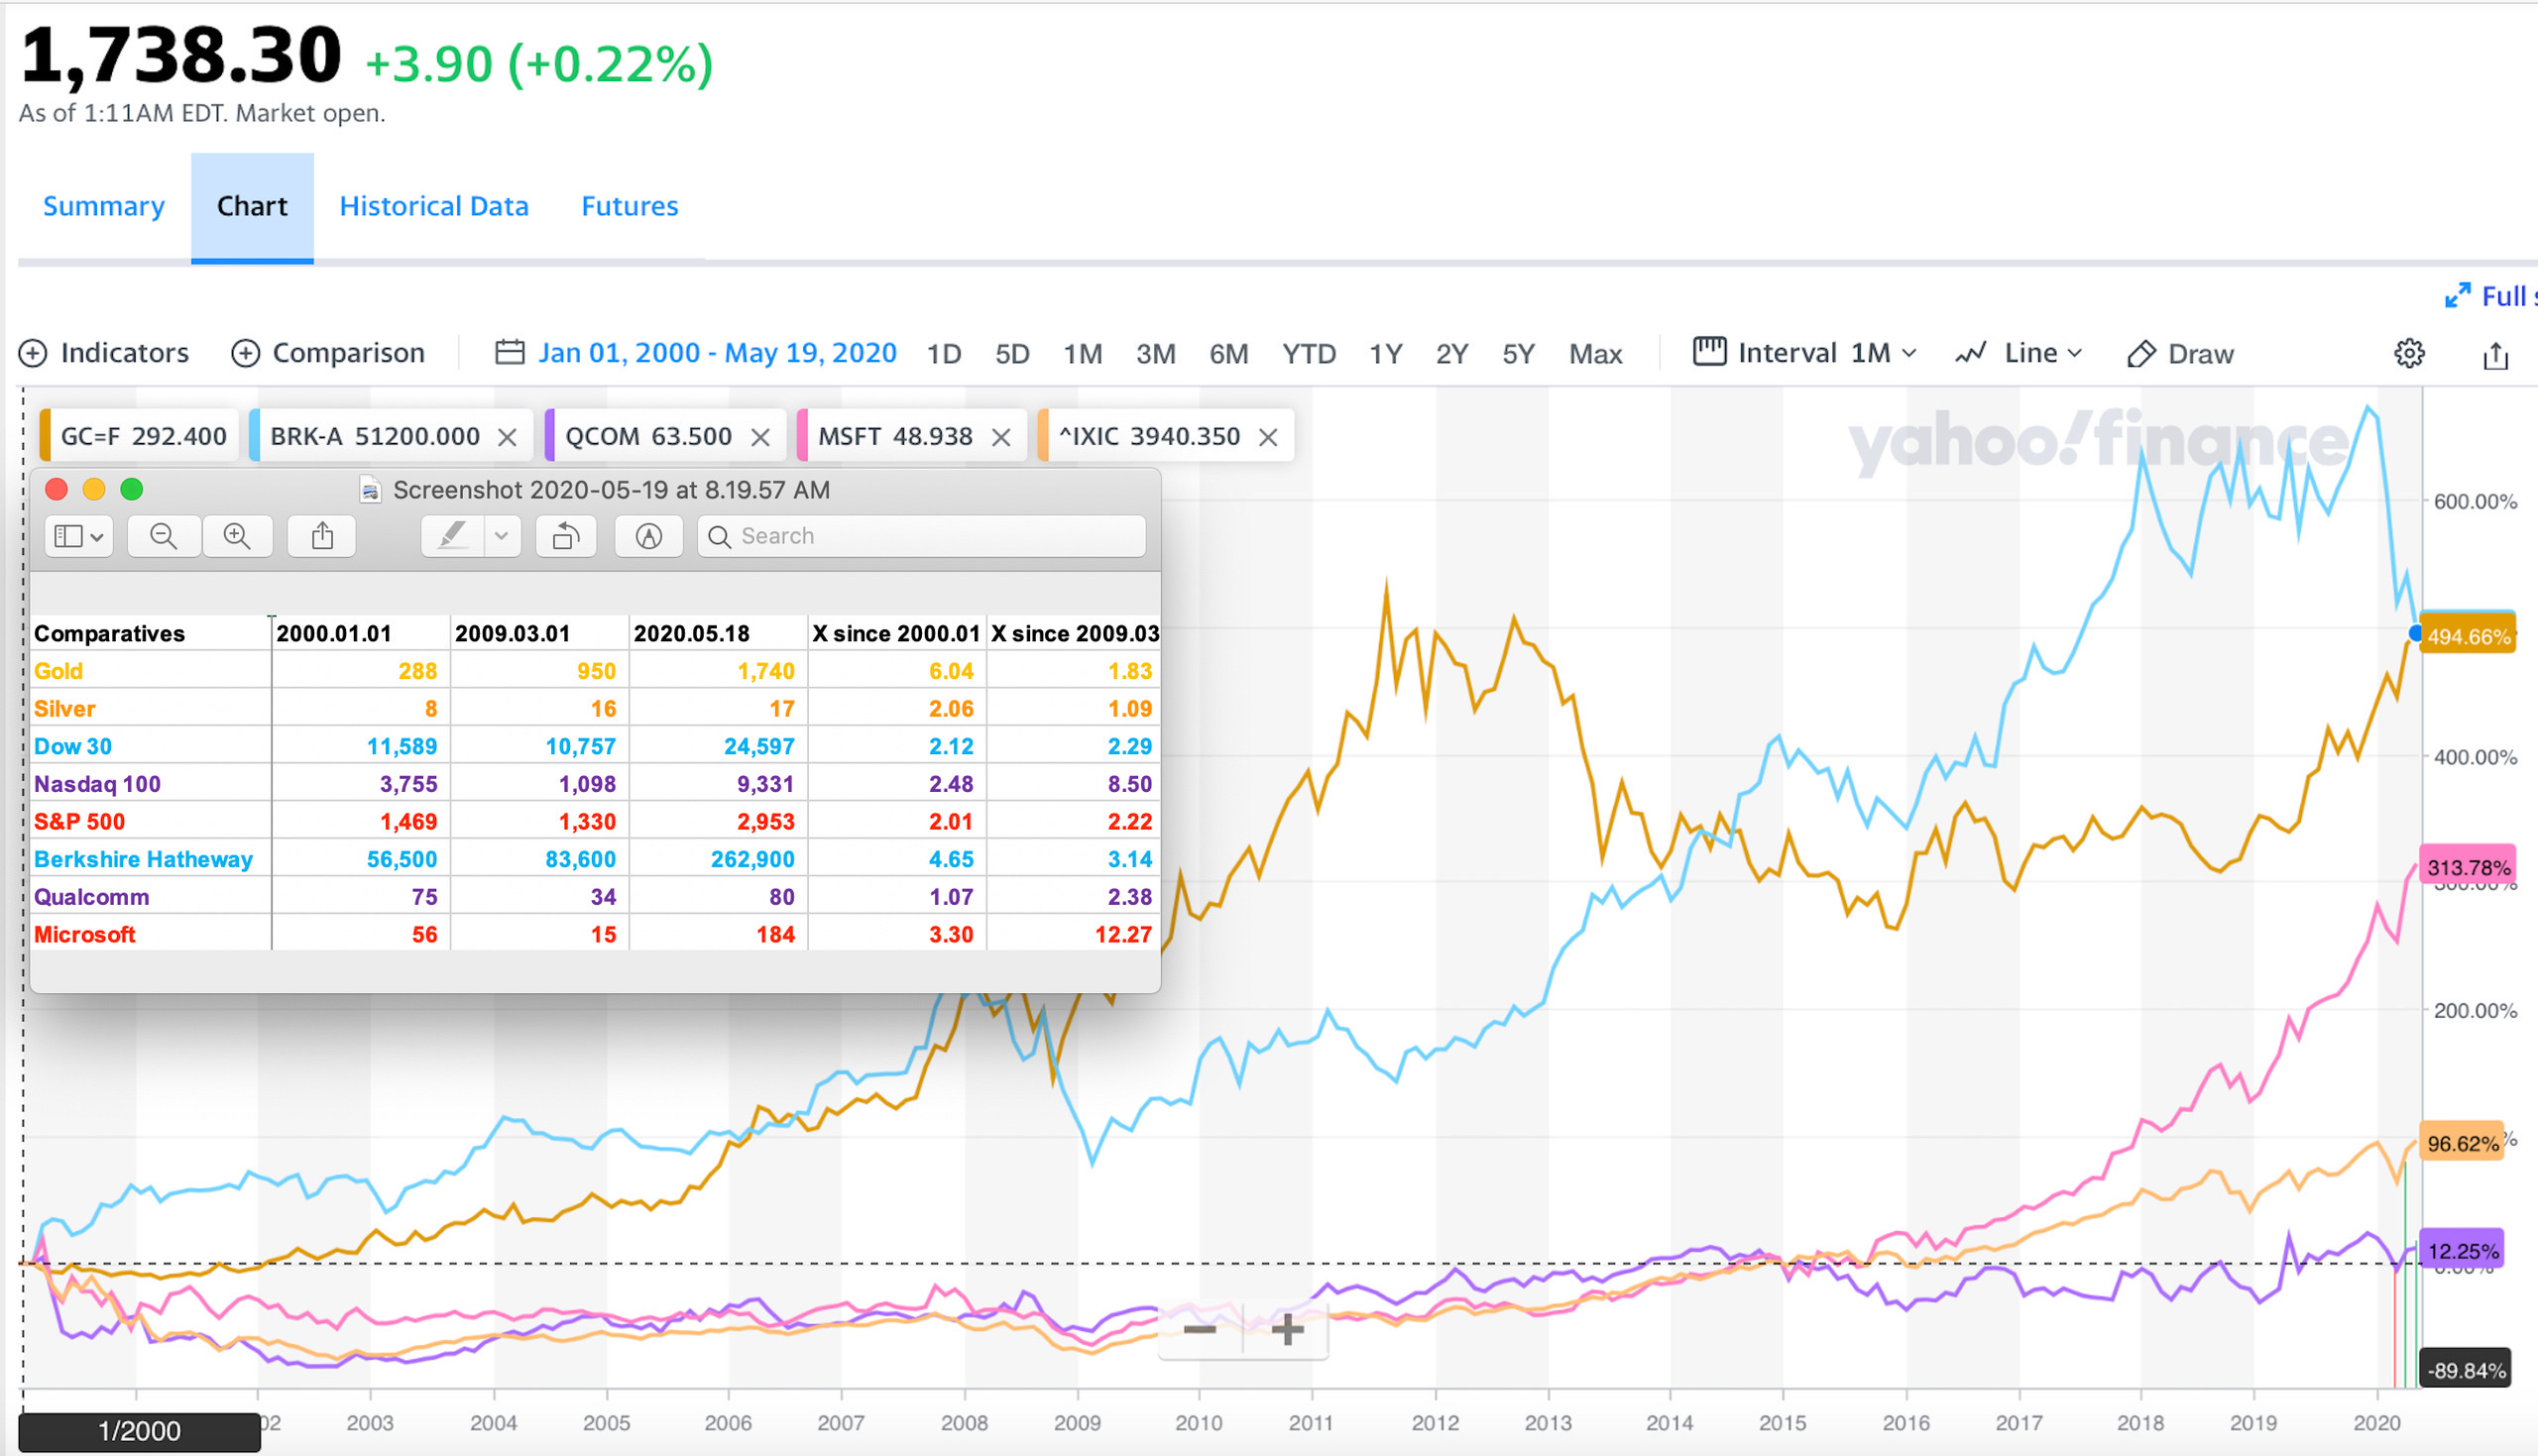The width and height of the screenshot is (2538, 1456).
Task: Remove the MSFT comparison chip
Action: point(1001,437)
